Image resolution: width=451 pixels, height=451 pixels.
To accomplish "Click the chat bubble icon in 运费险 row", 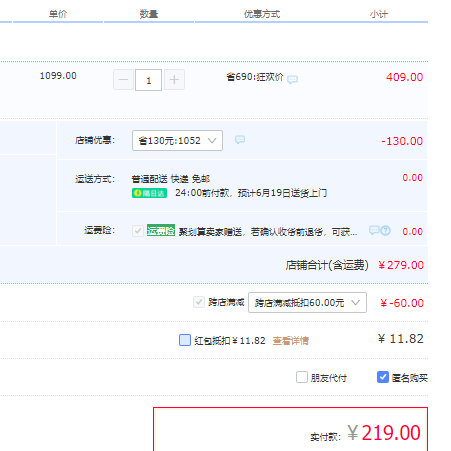I will pos(374,230).
